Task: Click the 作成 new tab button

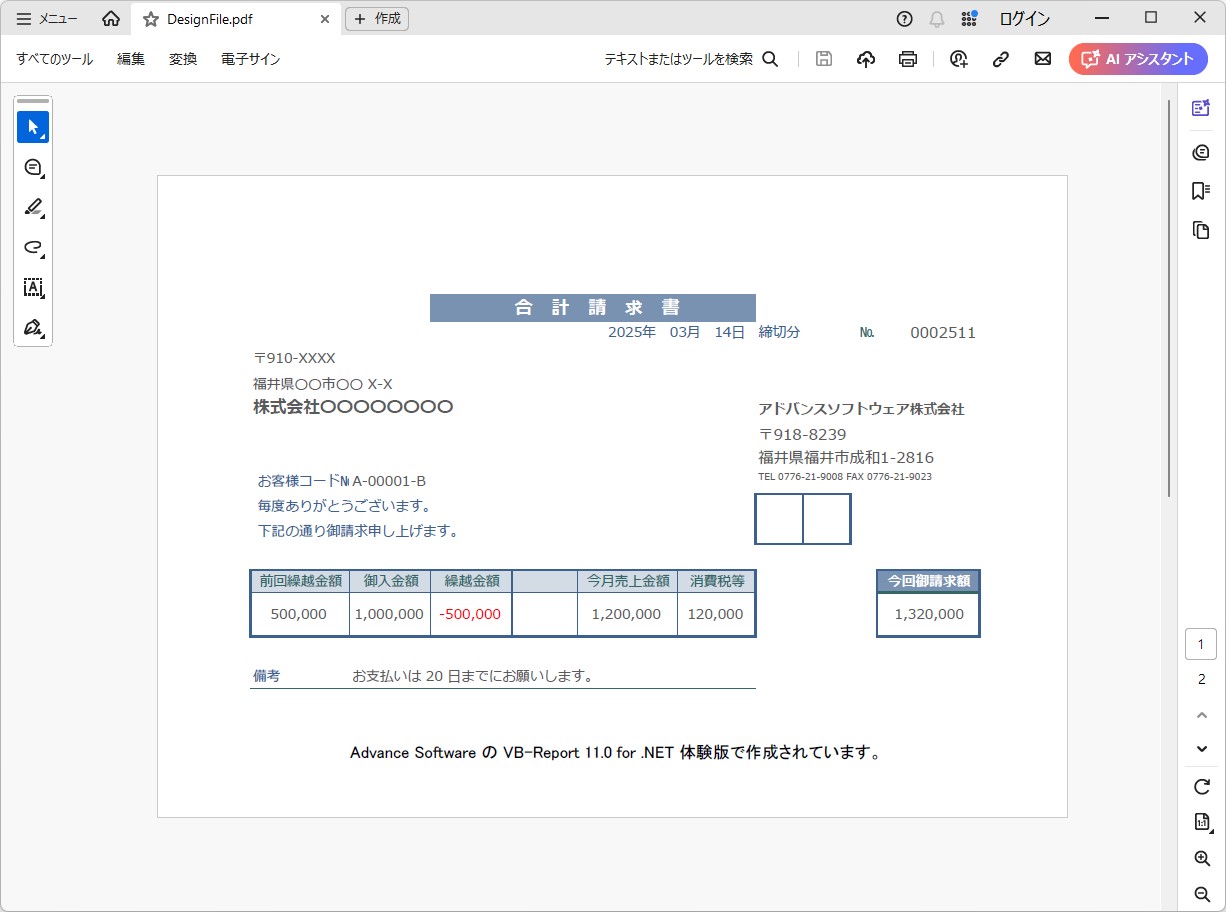Action: [x=377, y=19]
